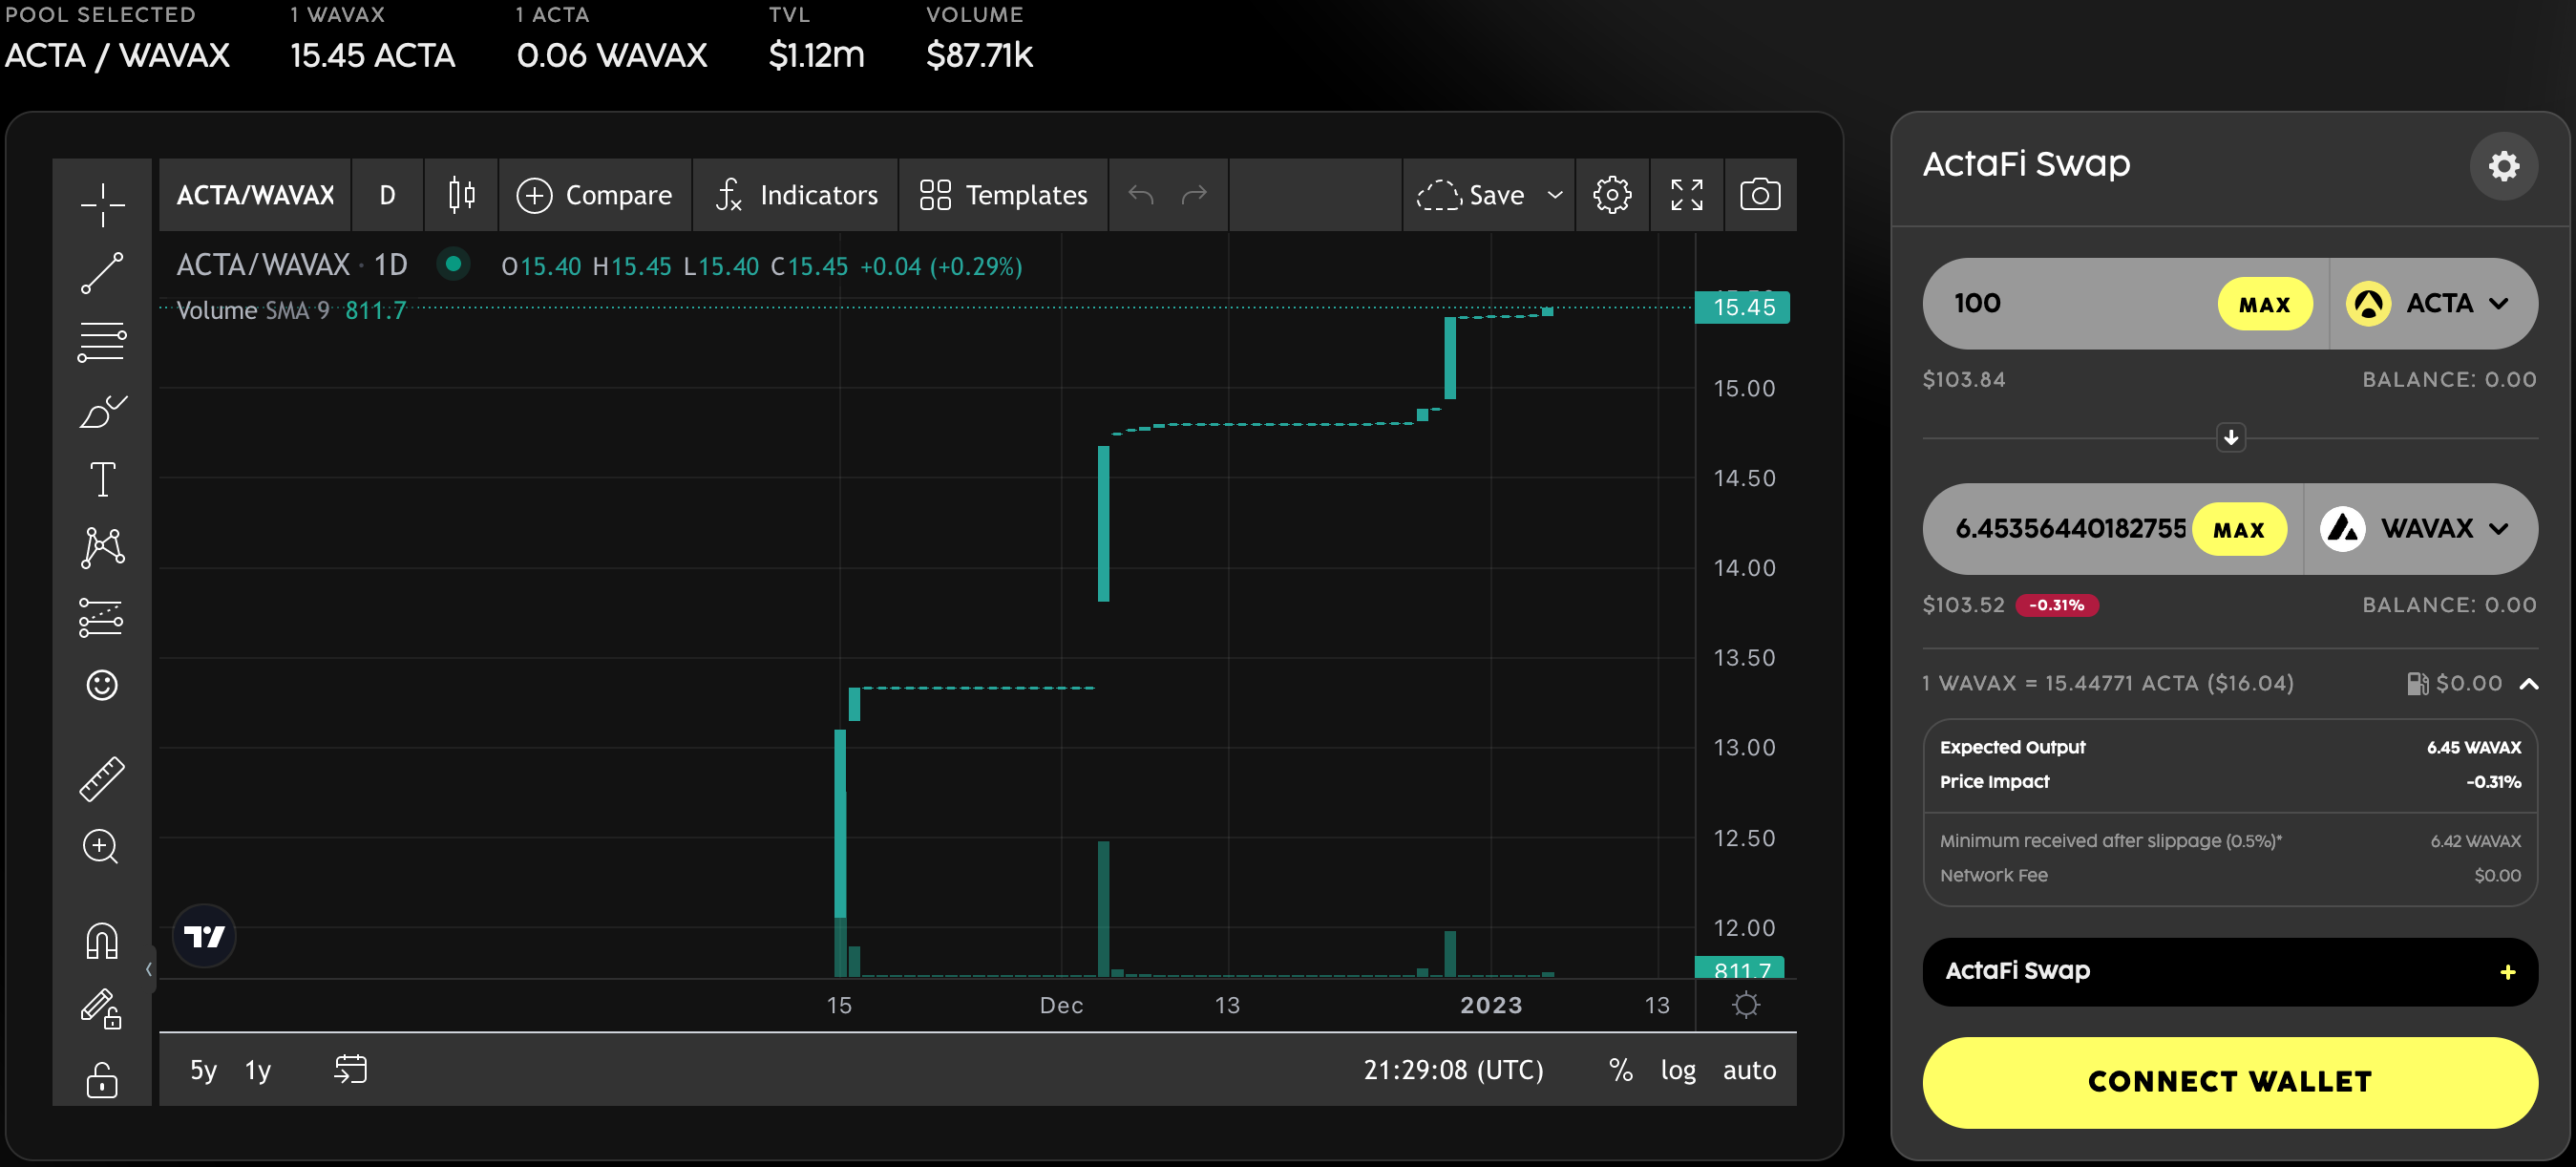This screenshot has width=2576, height=1167.
Task: Toggle auto scale on chart
Action: point(1748,1070)
